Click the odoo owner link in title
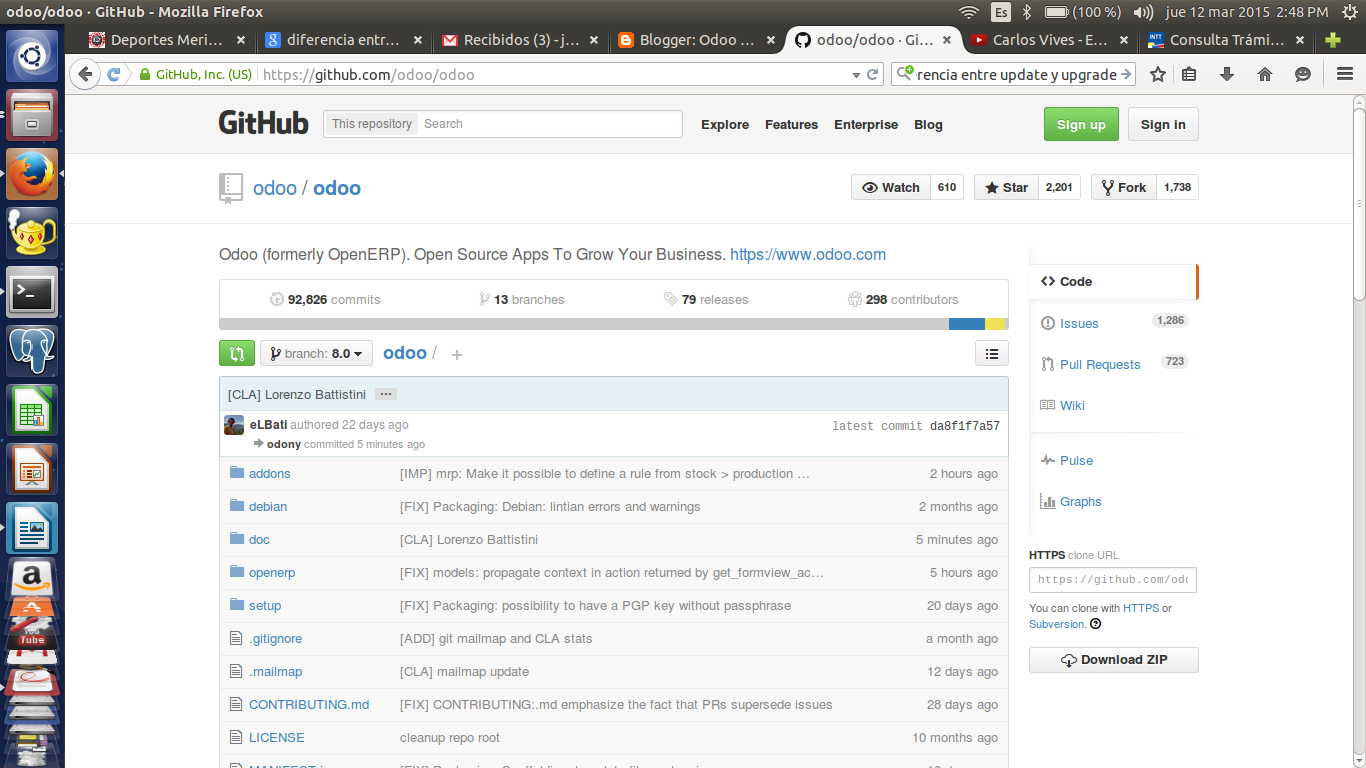This screenshot has width=1366, height=768. click(x=275, y=188)
